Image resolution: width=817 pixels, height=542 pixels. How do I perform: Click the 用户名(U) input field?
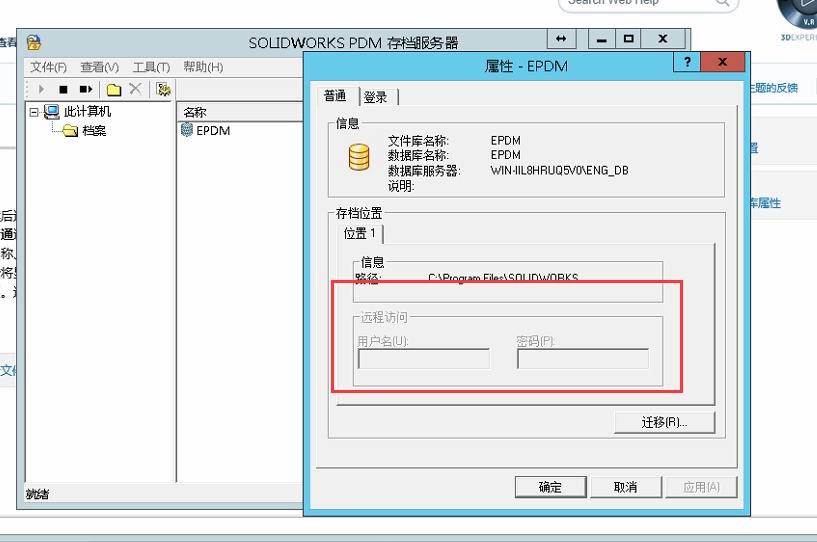point(424,359)
